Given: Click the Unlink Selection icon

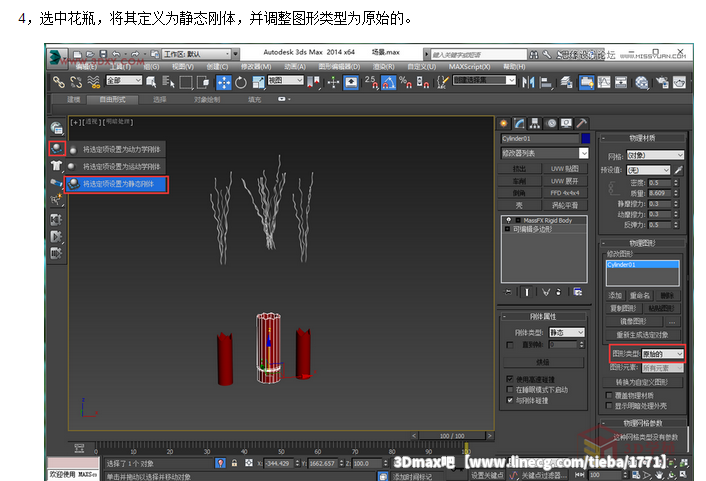Looking at the screenshot, I should pyautogui.click(x=76, y=82).
